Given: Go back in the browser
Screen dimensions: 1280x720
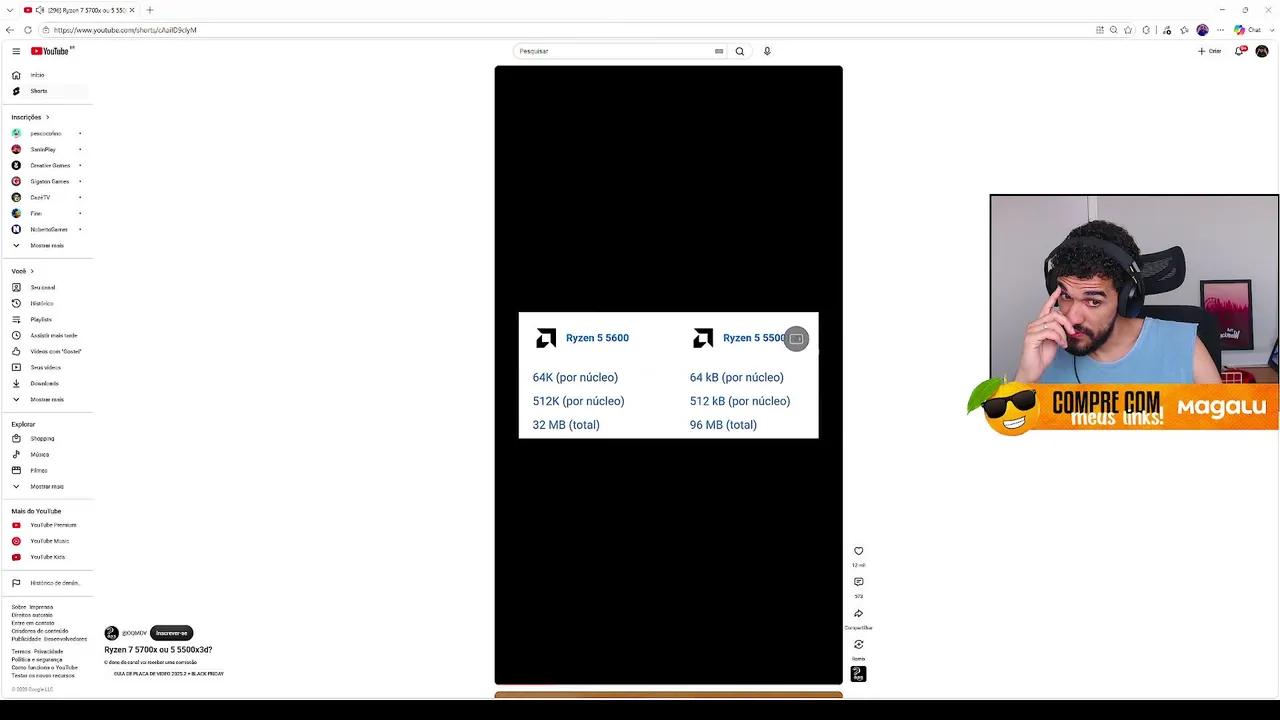Looking at the screenshot, I should (10, 30).
